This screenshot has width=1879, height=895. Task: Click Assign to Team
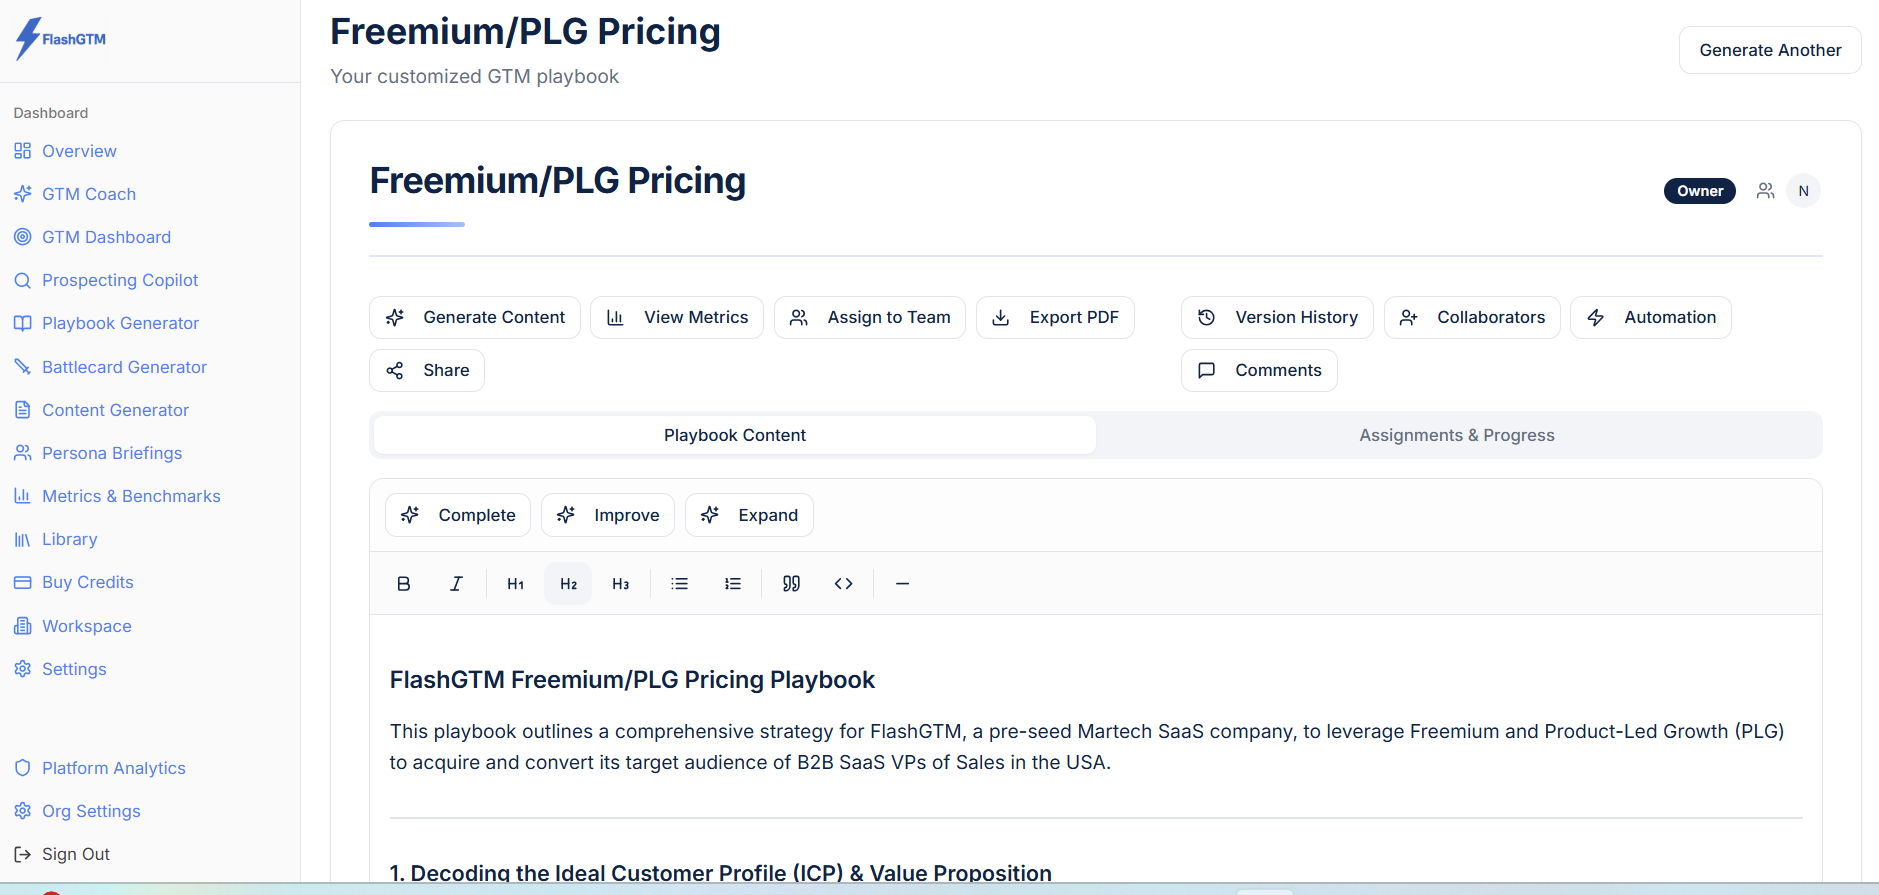870,317
